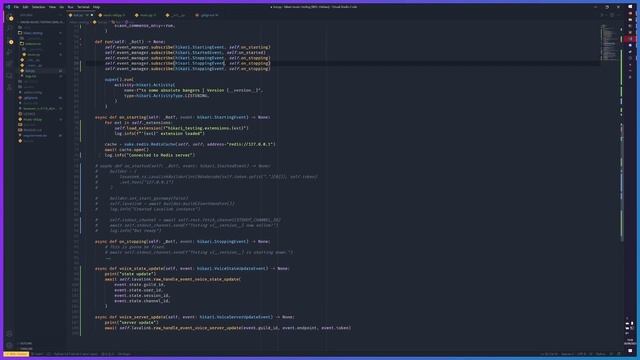Click the print("server update") line
The image size is (640, 360).
pos(131,322)
